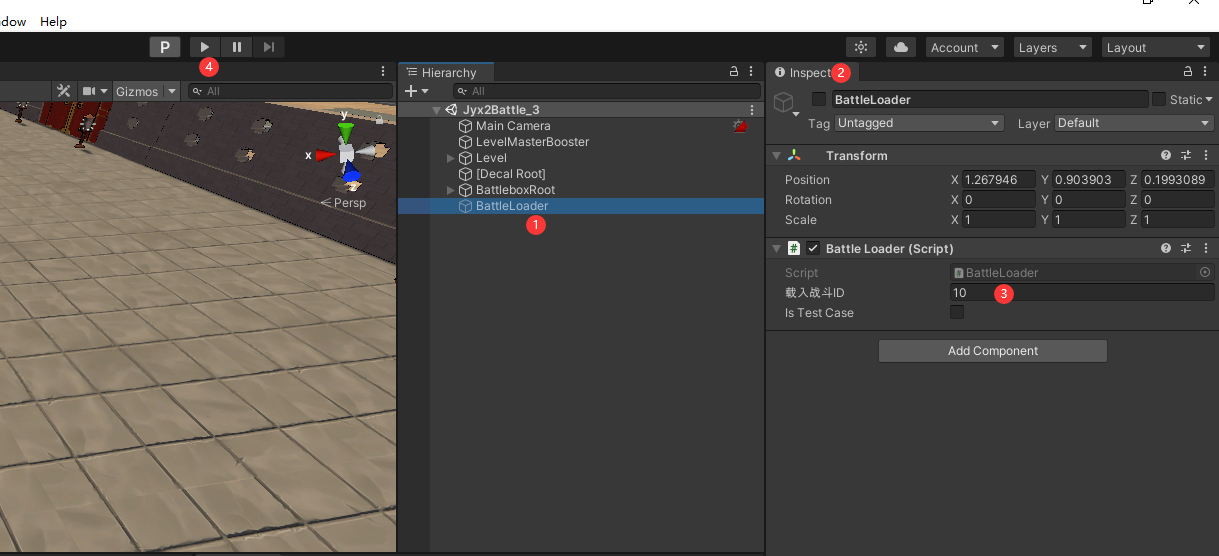Select the Inspector tab

pos(811,72)
